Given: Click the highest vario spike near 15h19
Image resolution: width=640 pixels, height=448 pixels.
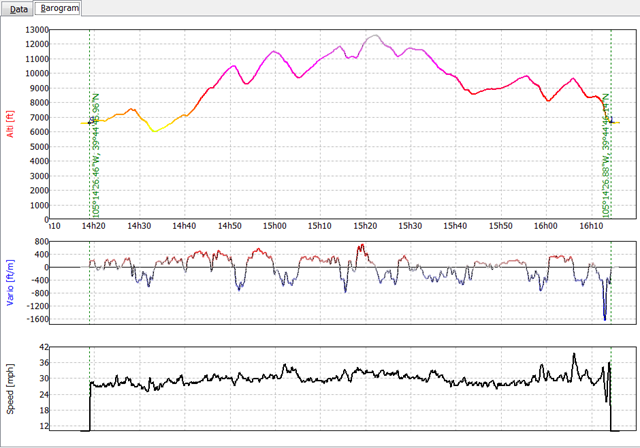Looking at the screenshot, I should click(x=361, y=245).
